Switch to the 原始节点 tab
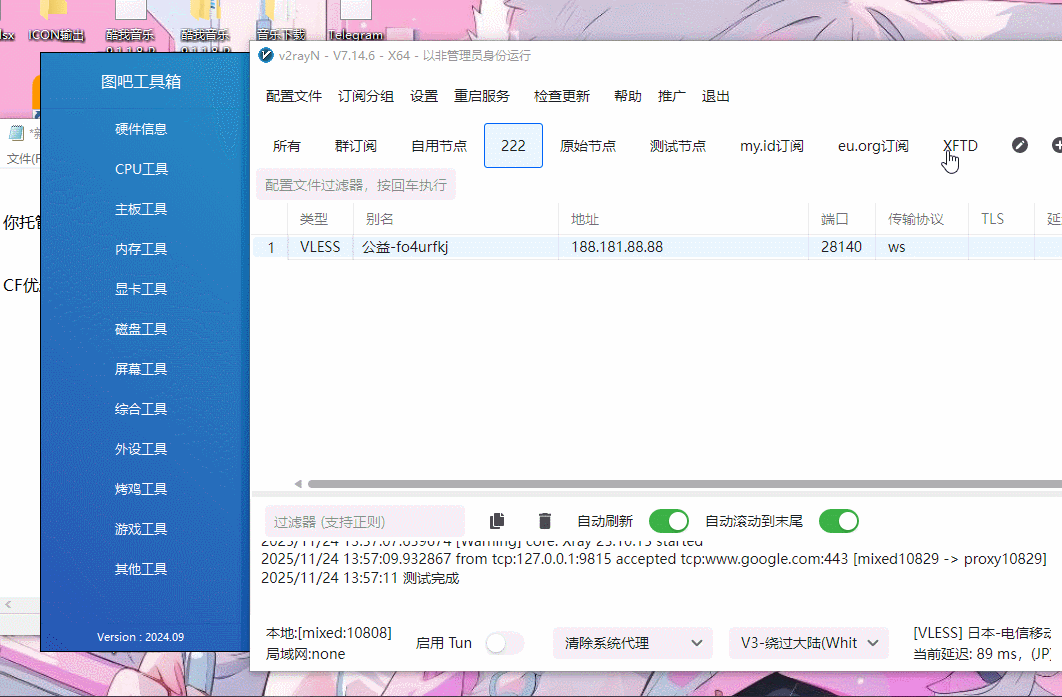 (588, 146)
